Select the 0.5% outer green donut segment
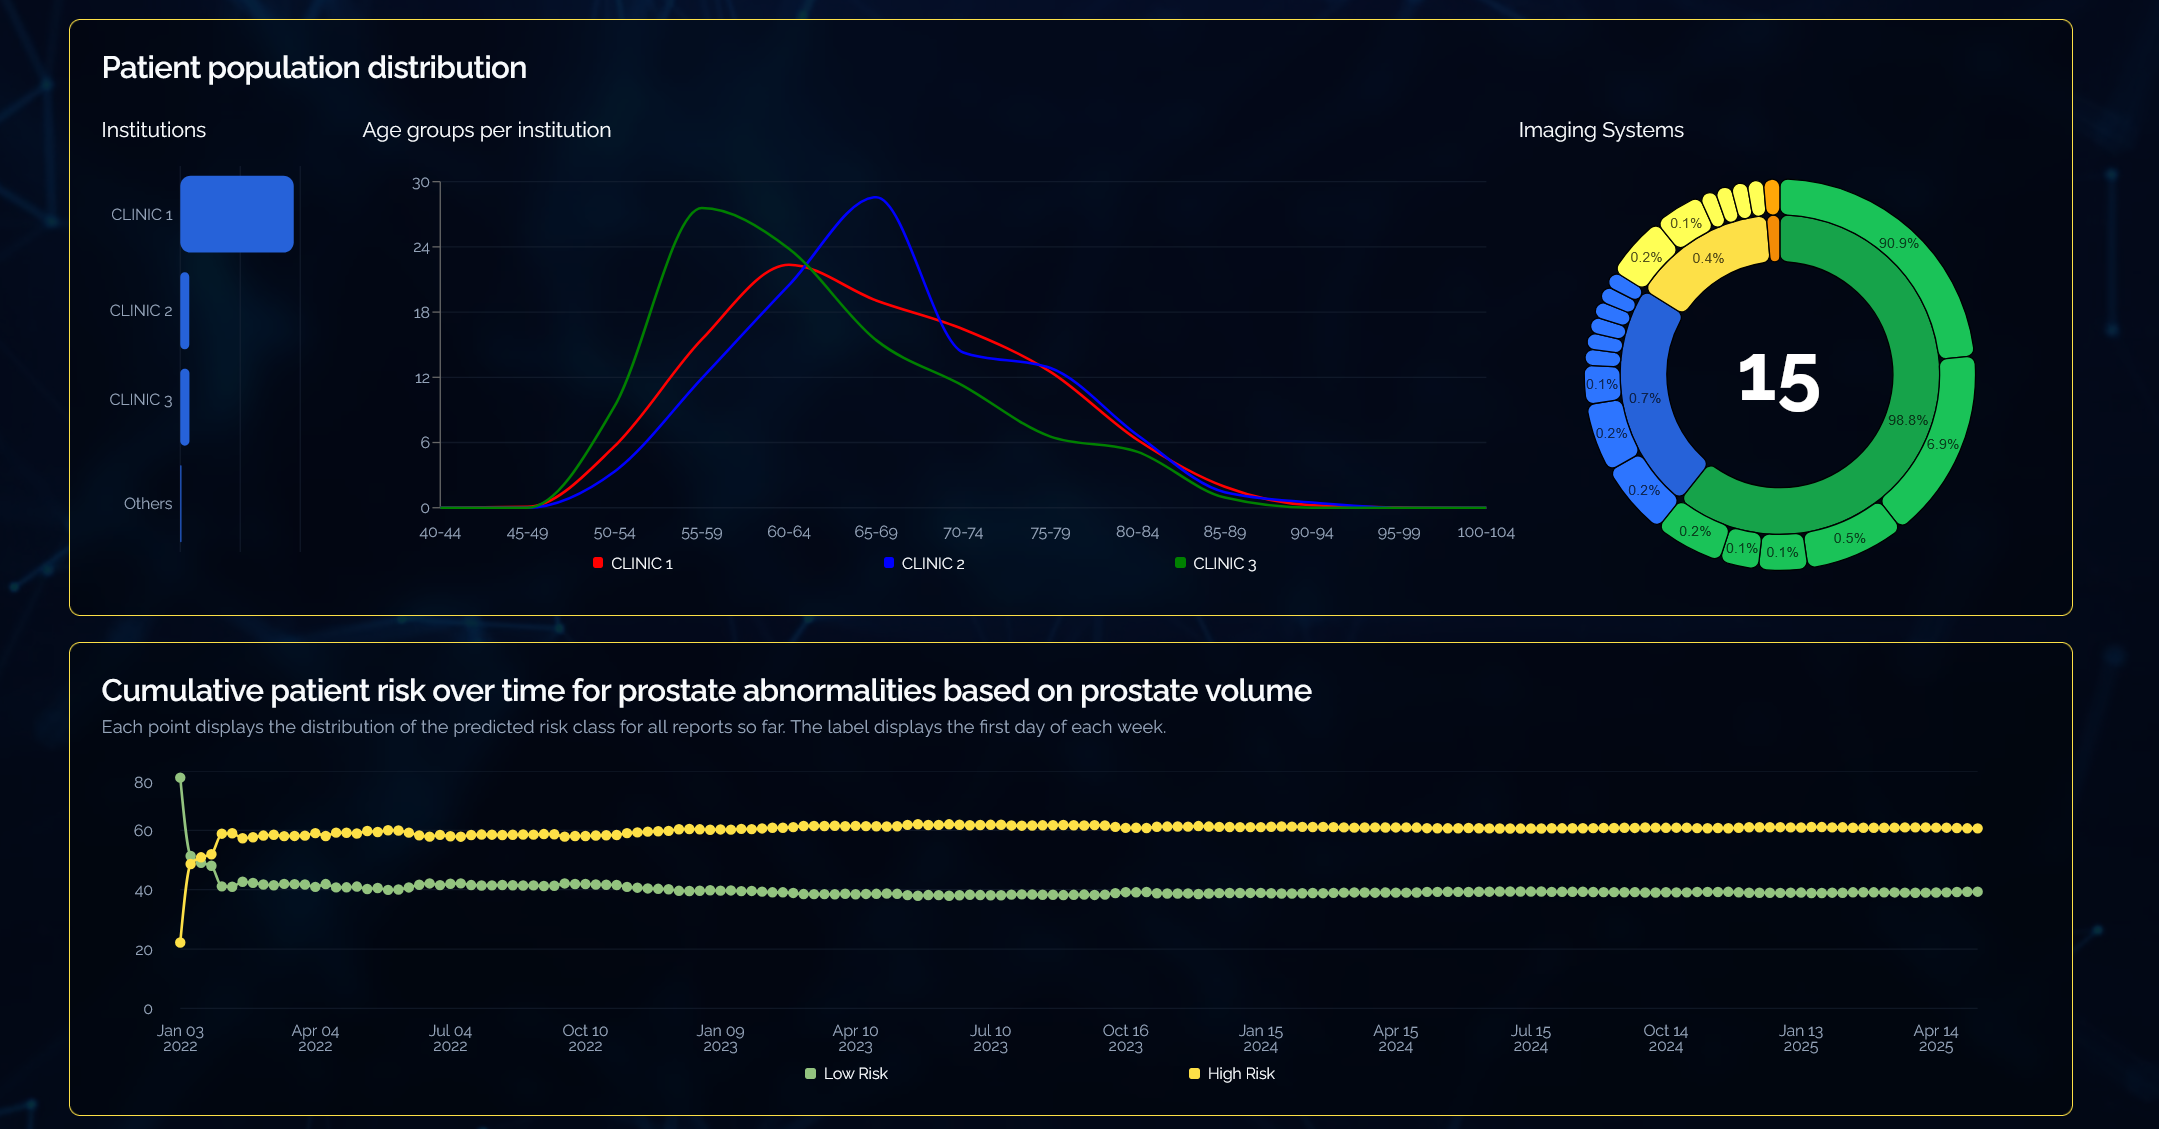 (1850, 539)
